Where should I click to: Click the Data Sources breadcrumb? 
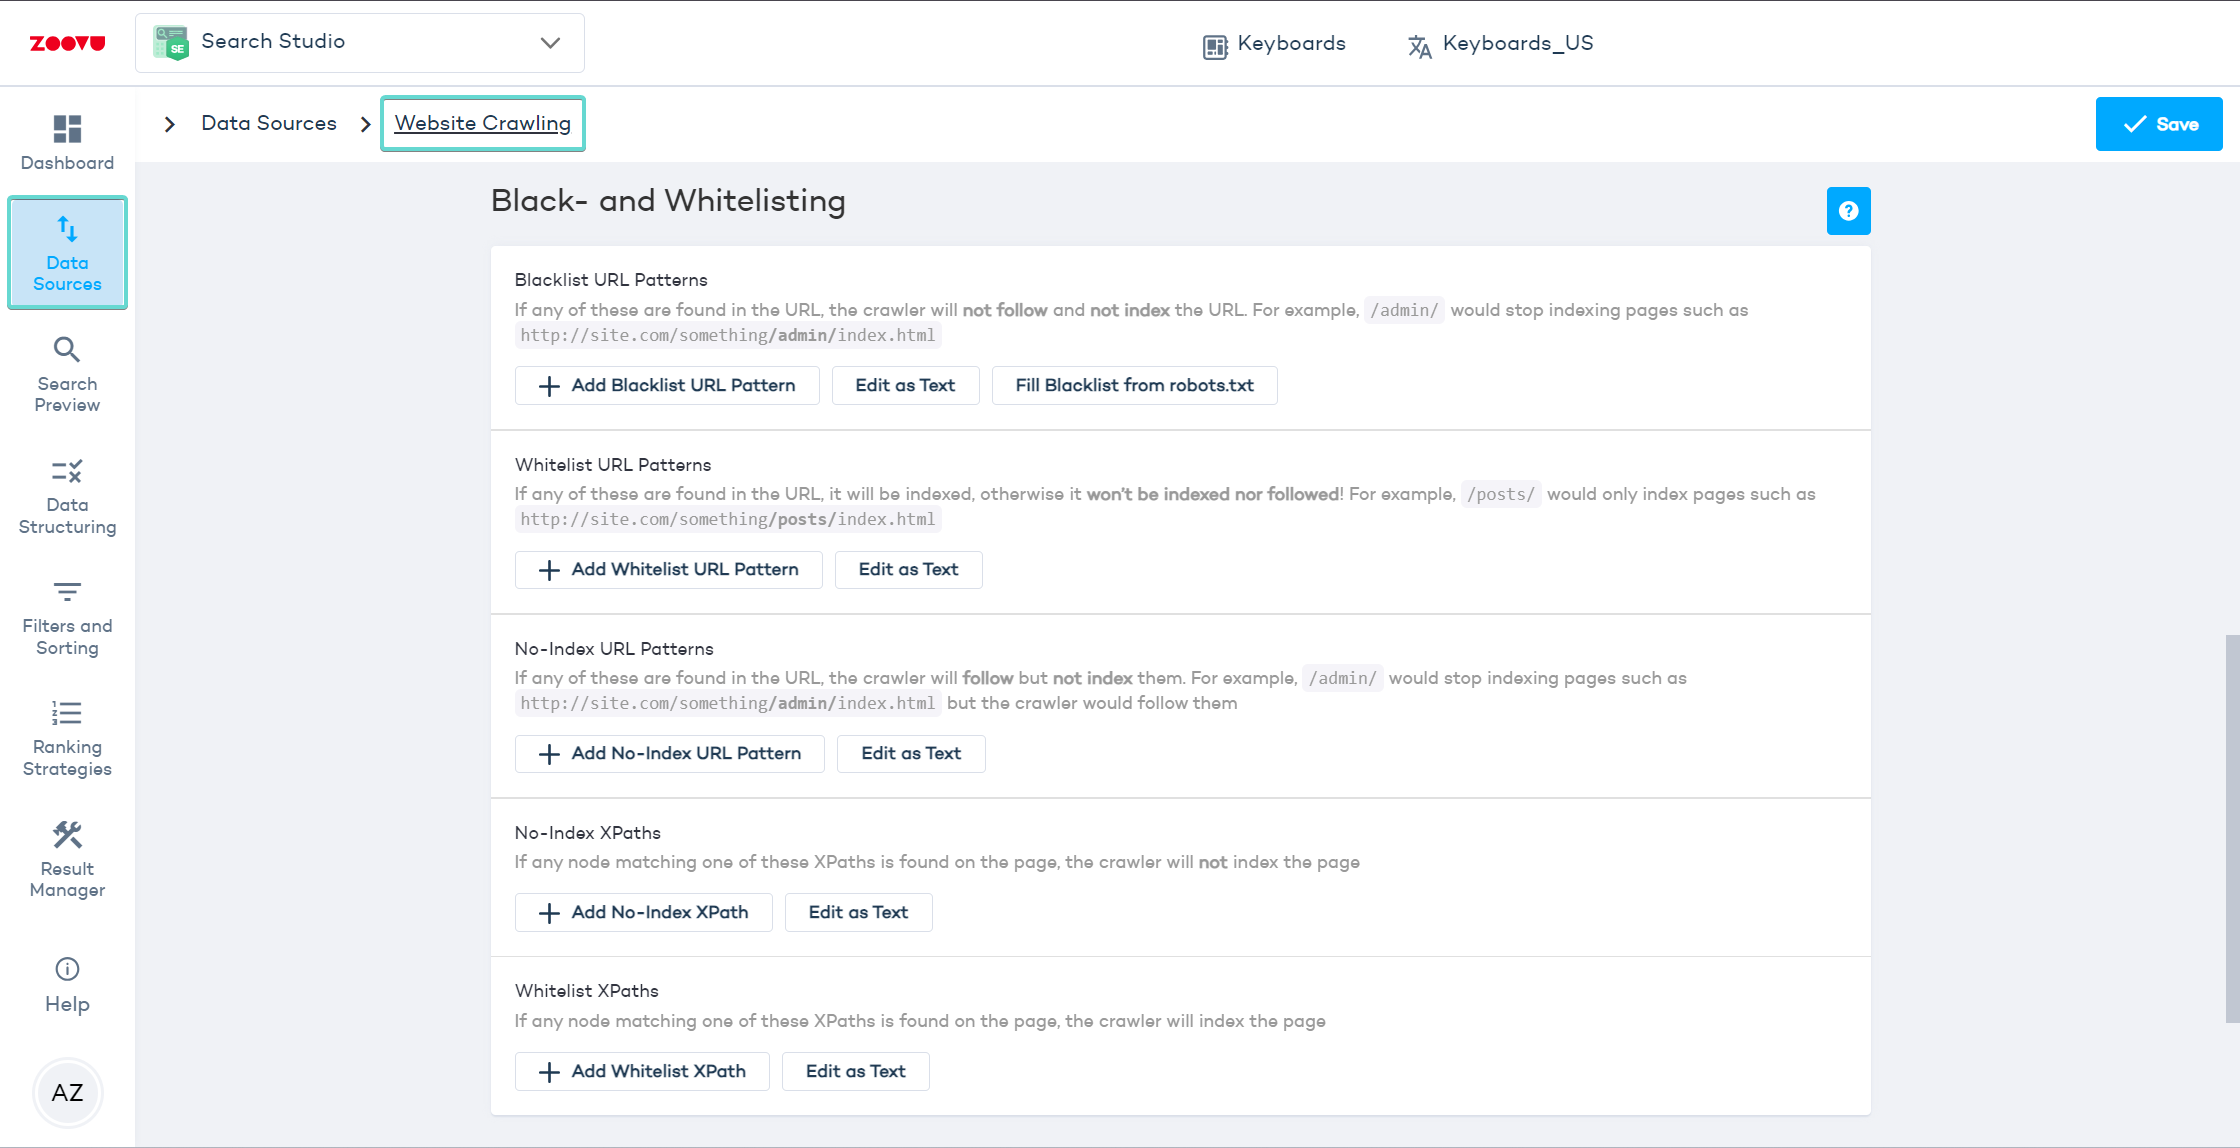point(268,123)
